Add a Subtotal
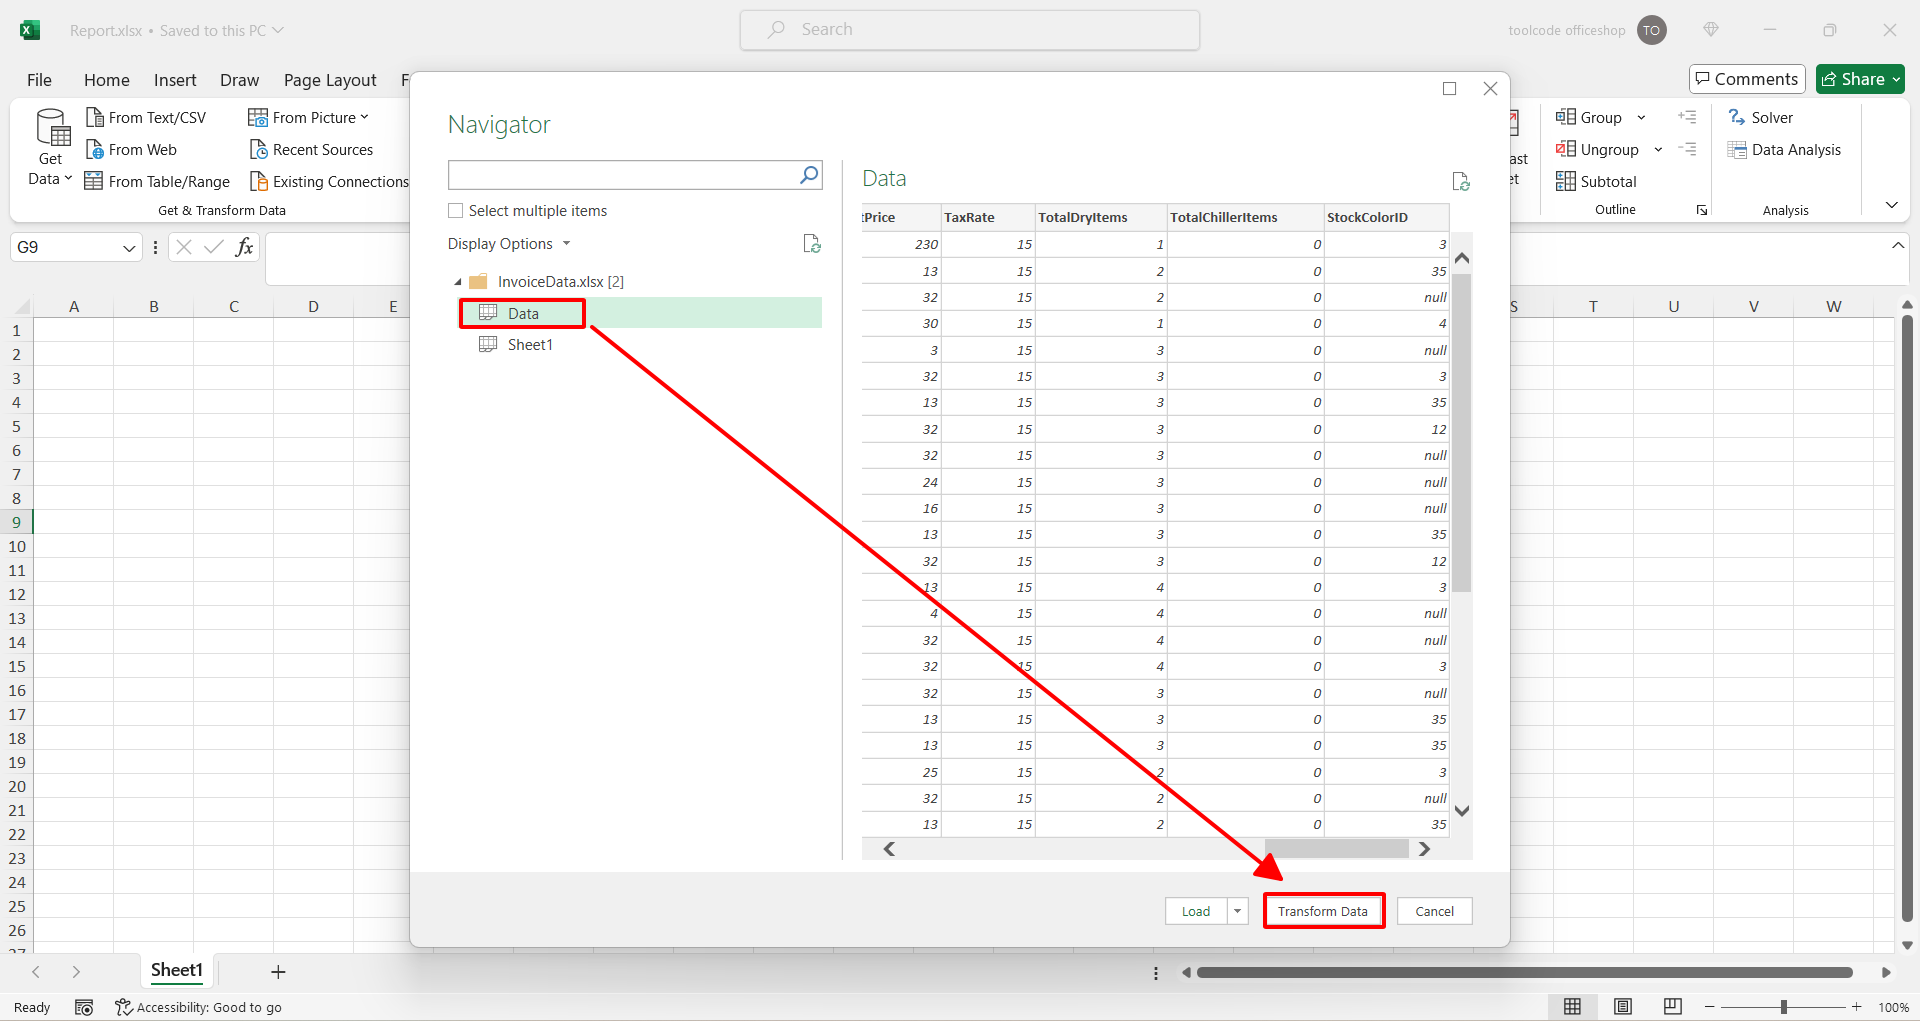The height and width of the screenshot is (1021, 1920). (1596, 182)
